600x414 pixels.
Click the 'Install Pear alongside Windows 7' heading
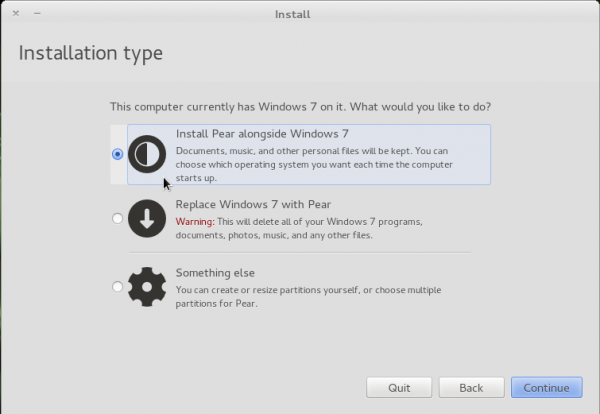point(262,134)
